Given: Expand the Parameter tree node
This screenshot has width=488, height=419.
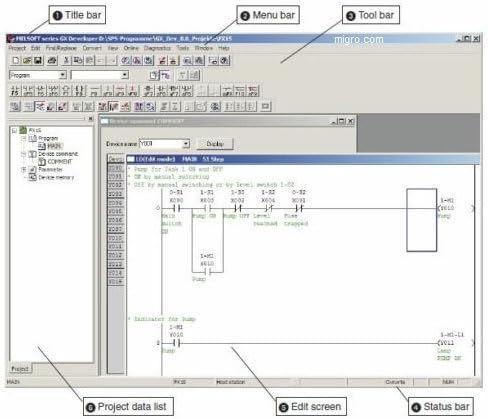Looking at the screenshot, I should point(23,170).
